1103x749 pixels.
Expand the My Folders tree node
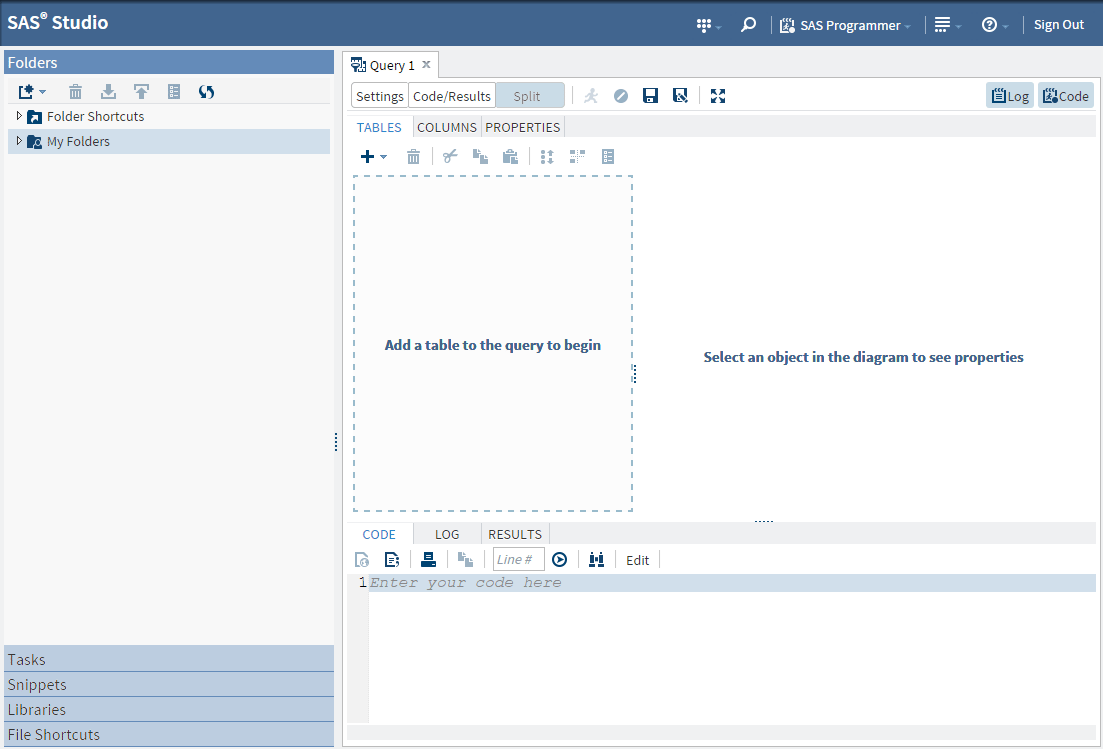click(x=19, y=141)
